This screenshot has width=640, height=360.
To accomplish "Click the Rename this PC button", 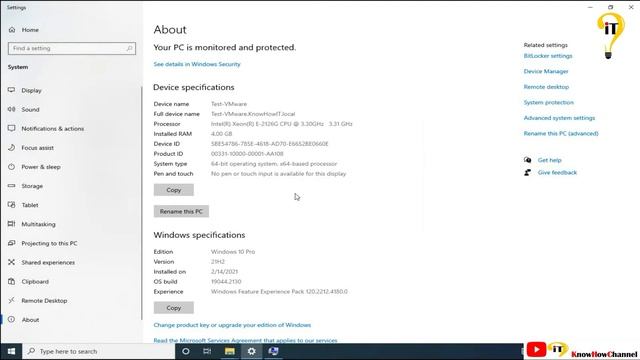I will tap(181, 211).
